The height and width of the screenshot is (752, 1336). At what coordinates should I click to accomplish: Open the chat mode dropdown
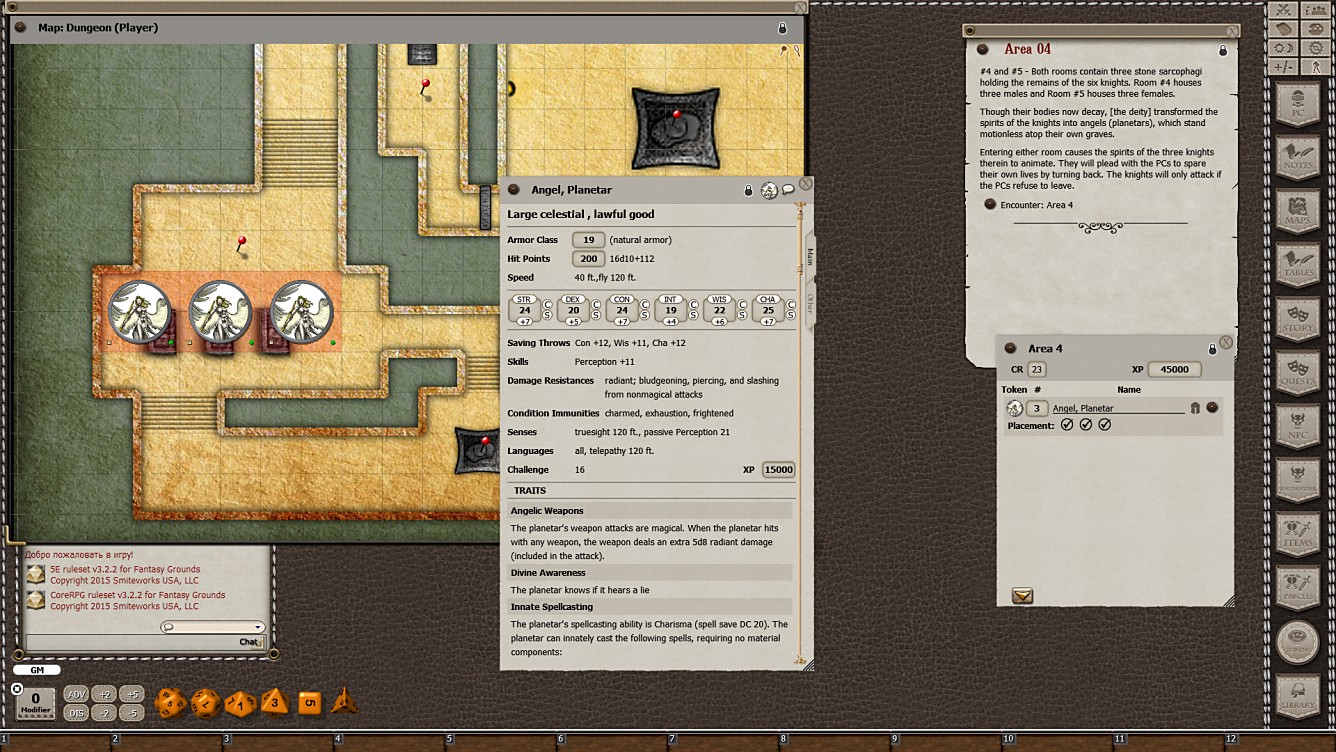click(x=258, y=628)
